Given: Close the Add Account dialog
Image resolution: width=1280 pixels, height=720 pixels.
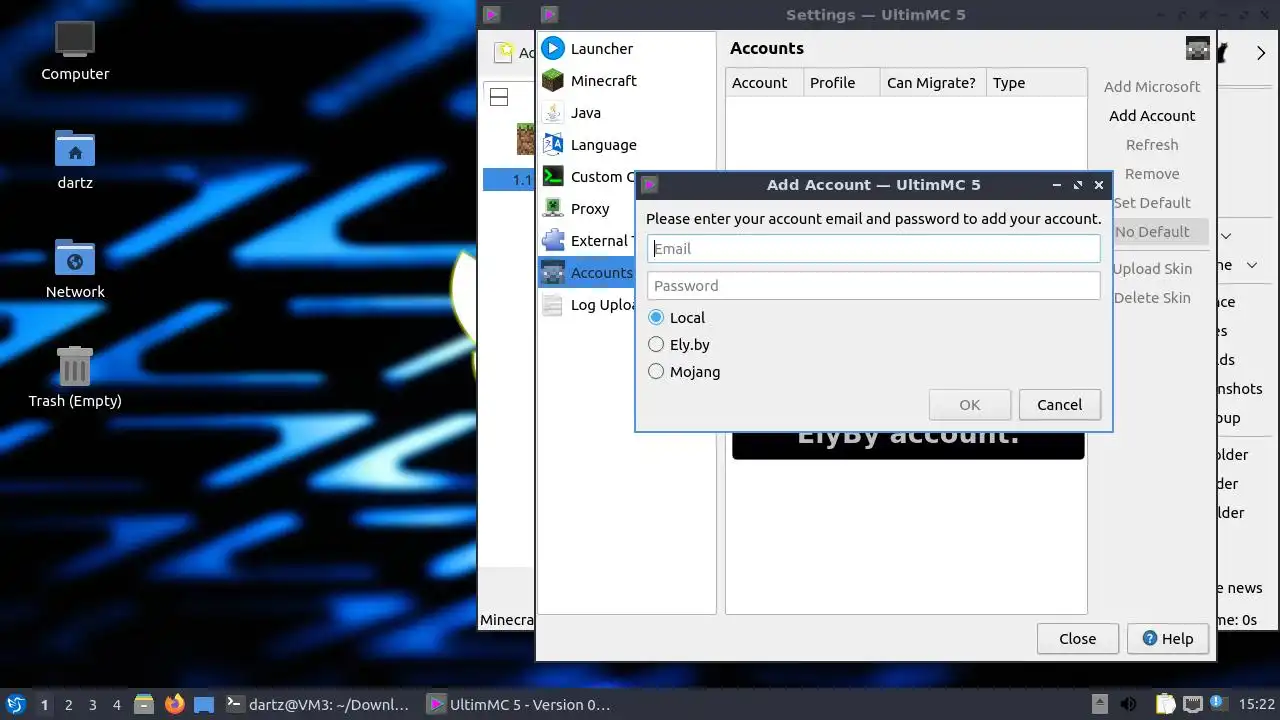Looking at the screenshot, I should 1099,185.
